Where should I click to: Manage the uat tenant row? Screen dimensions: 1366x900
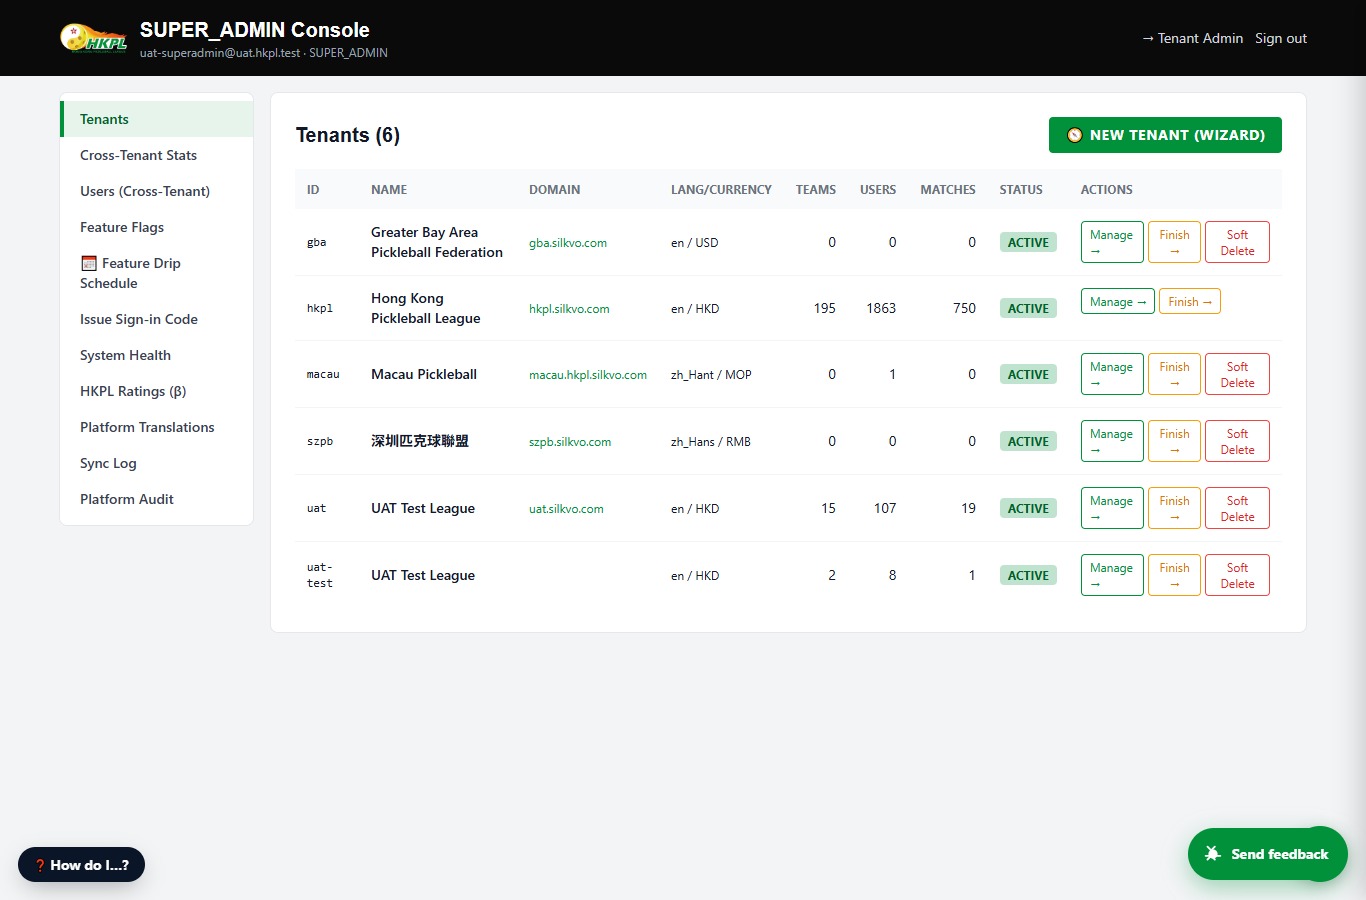[x=1112, y=508]
